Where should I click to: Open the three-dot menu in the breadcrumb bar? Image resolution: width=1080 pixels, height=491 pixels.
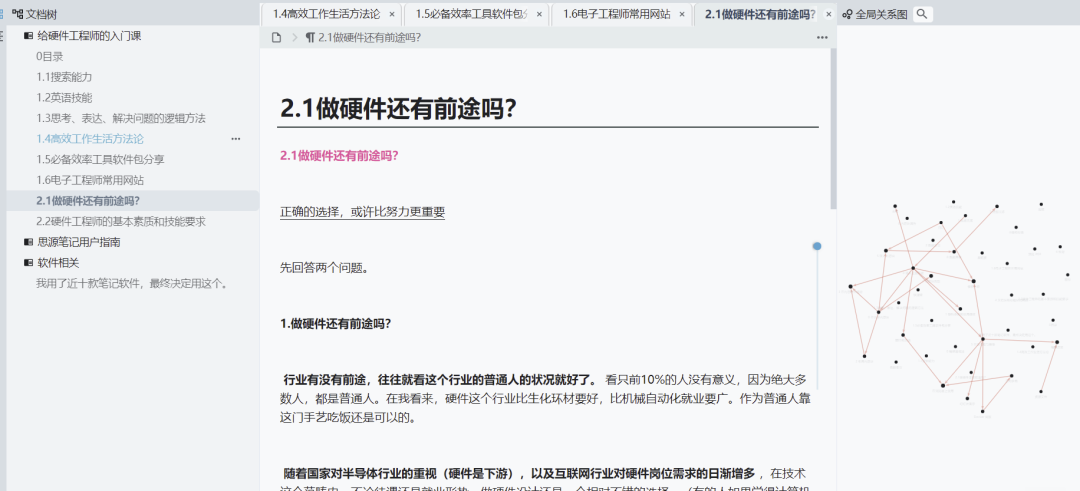click(x=822, y=37)
